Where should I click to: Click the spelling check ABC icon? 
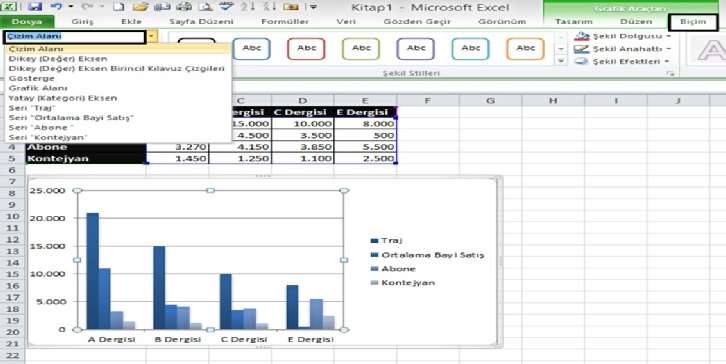click(226, 7)
